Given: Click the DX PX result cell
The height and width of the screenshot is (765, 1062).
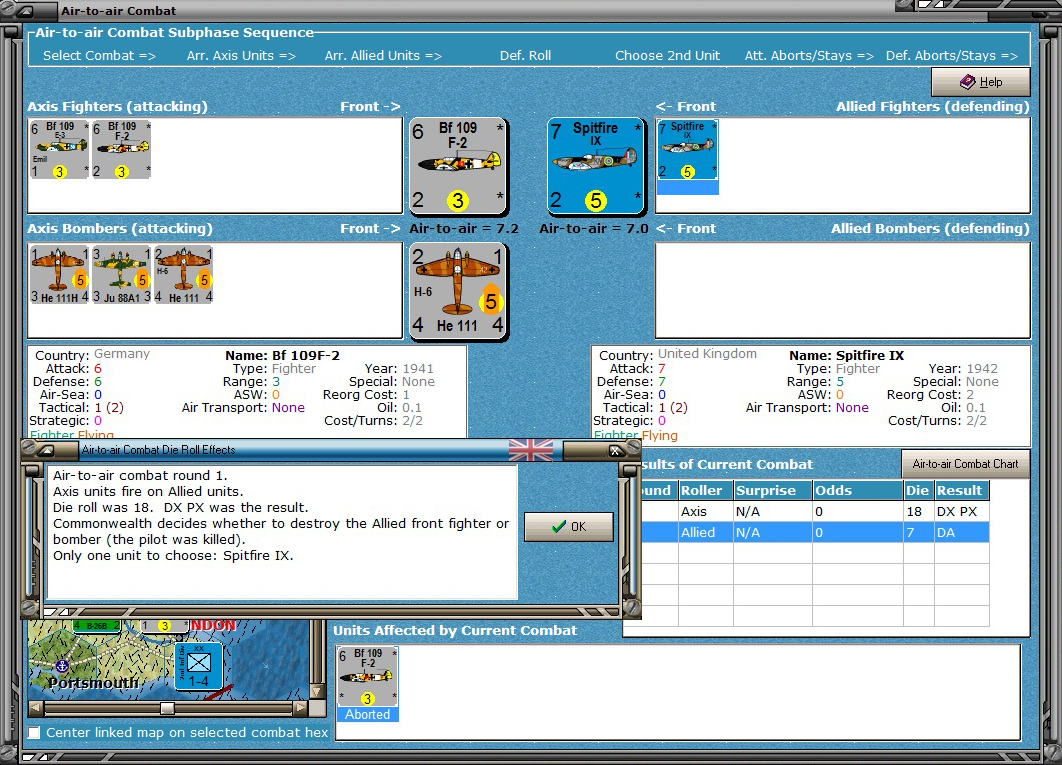Looking at the screenshot, I should coord(961,512).
